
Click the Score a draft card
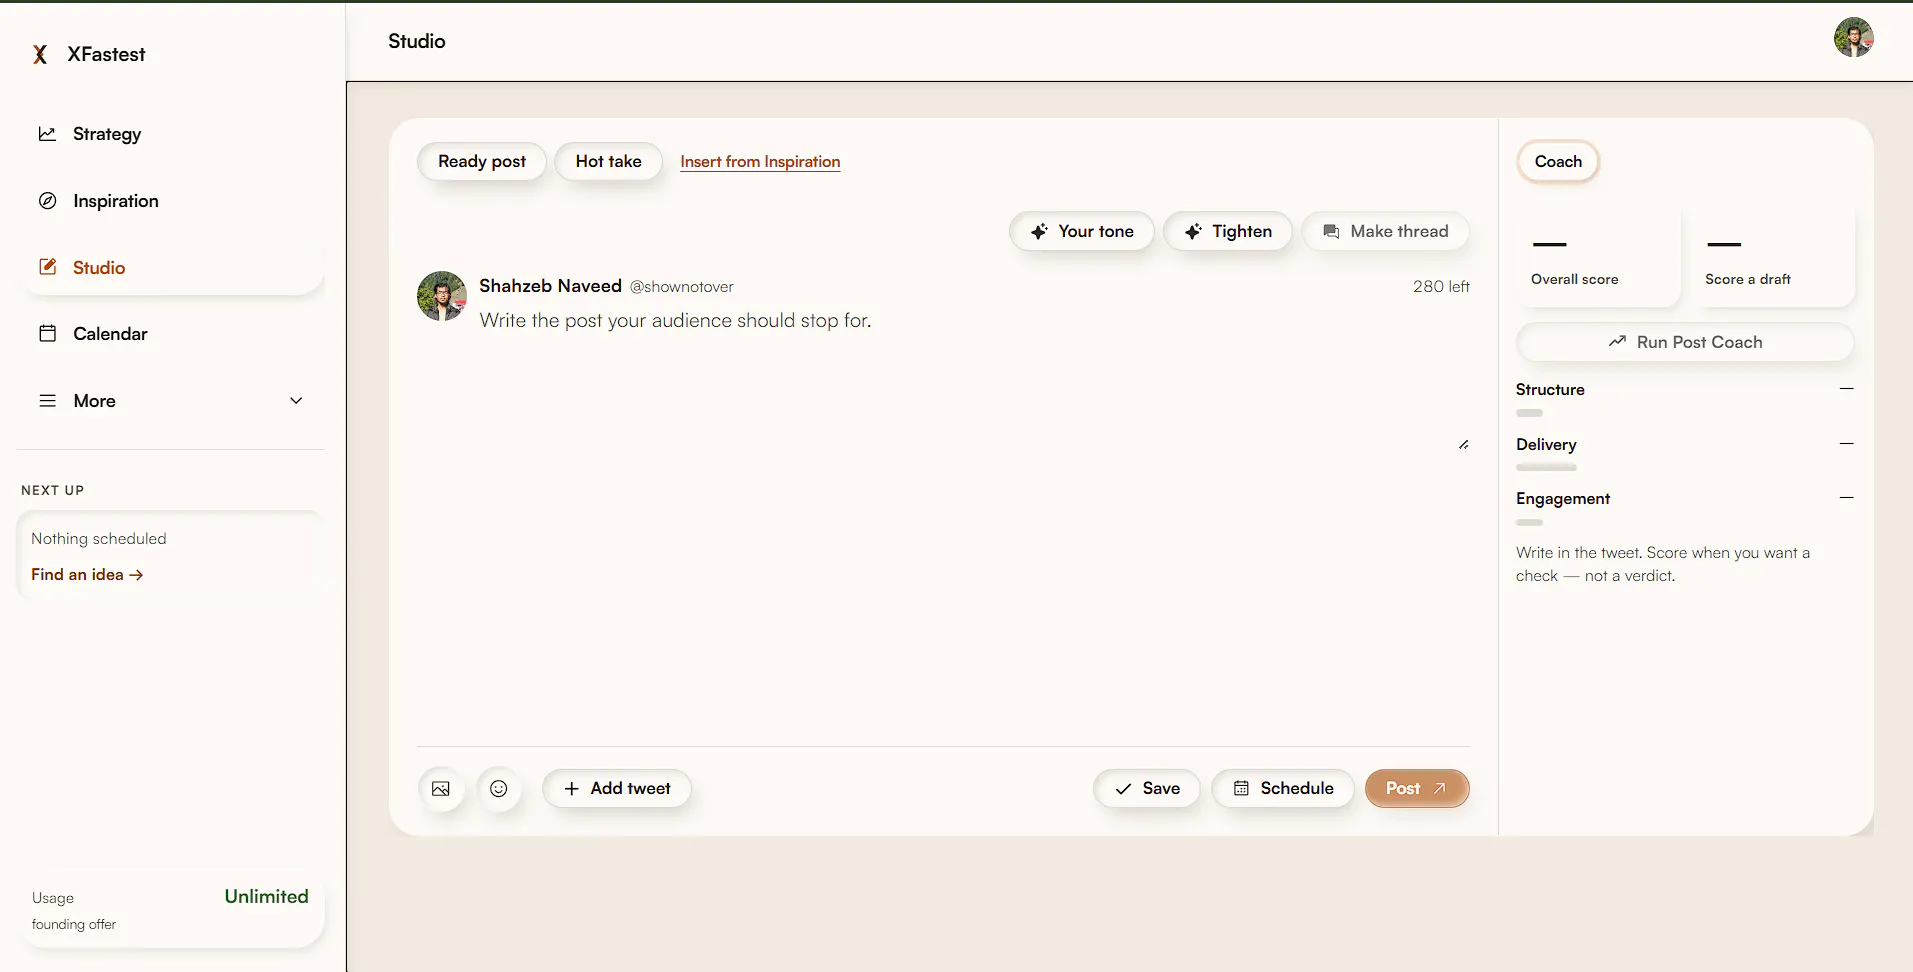coord(1772,257)
